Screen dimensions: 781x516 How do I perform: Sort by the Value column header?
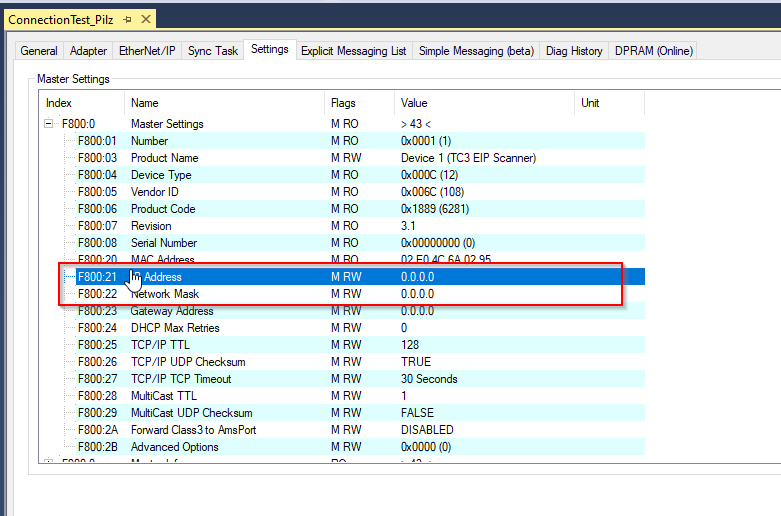pyautogui.click(x=484, y=103)
